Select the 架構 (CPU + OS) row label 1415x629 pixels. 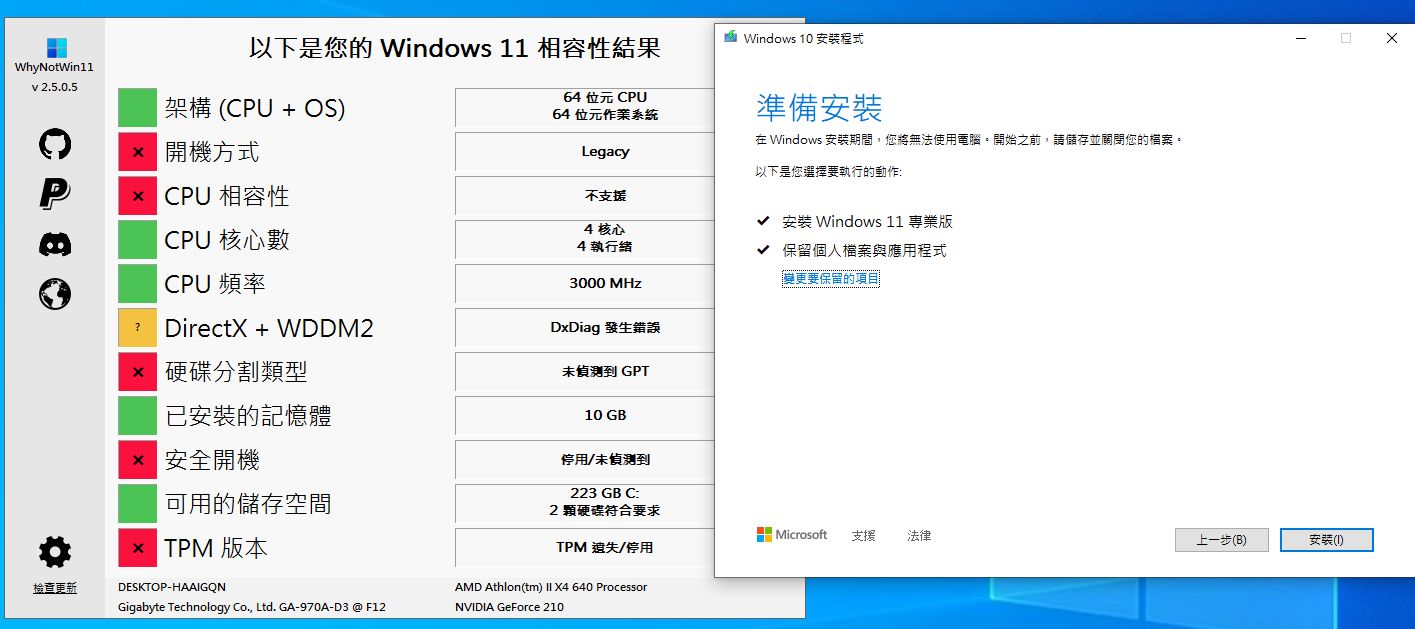point(255,108)
